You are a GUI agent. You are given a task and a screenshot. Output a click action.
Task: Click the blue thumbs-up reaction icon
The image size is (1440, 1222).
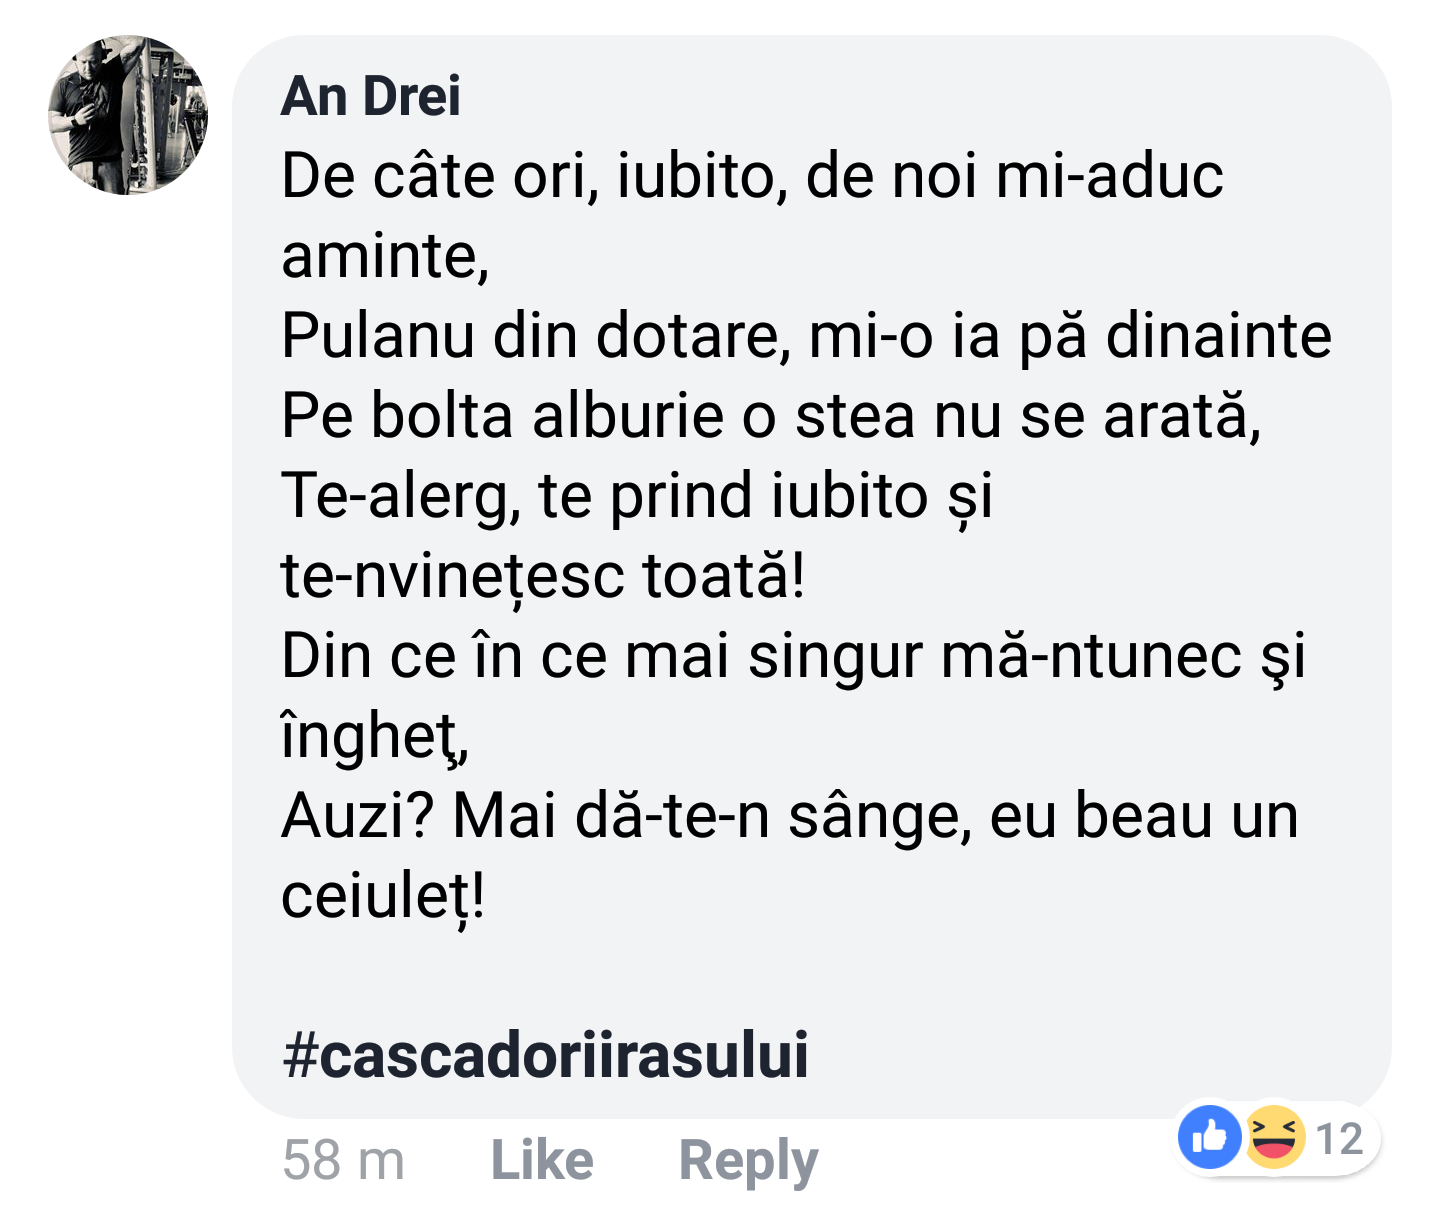pos(1209,1137)
